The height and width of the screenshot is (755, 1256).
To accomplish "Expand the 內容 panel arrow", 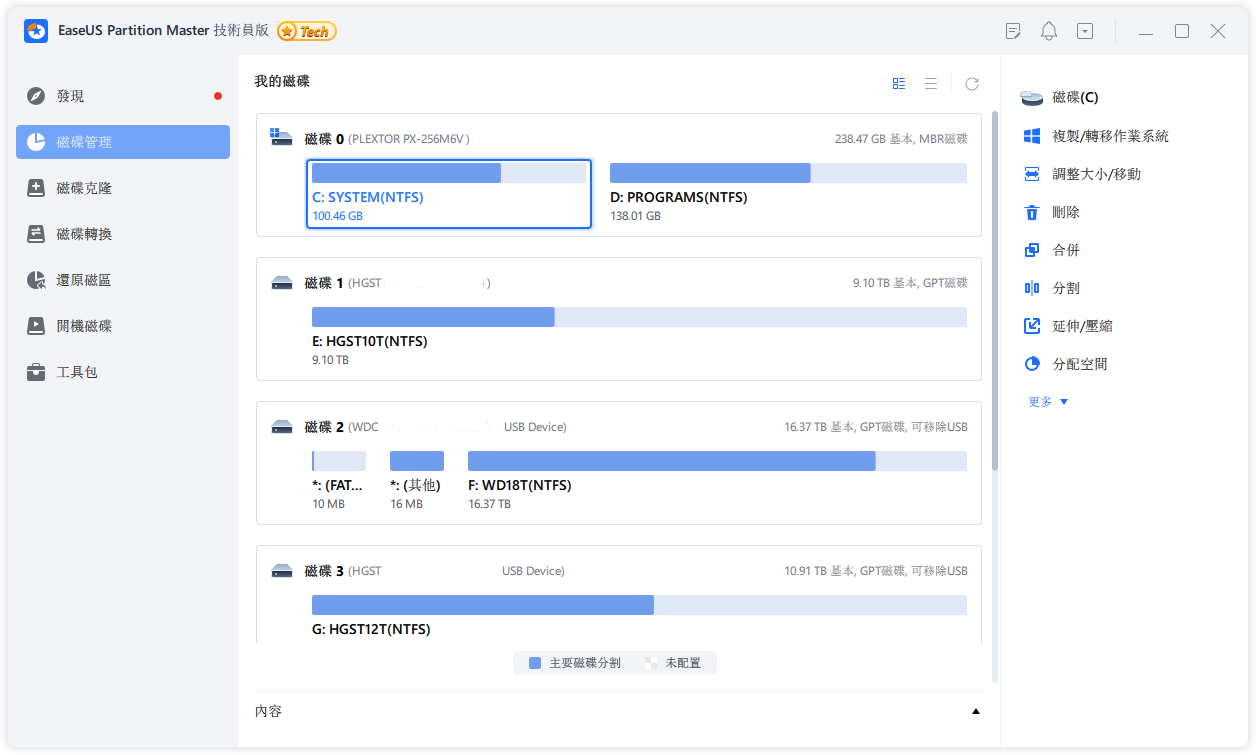I will click(975, 711).
